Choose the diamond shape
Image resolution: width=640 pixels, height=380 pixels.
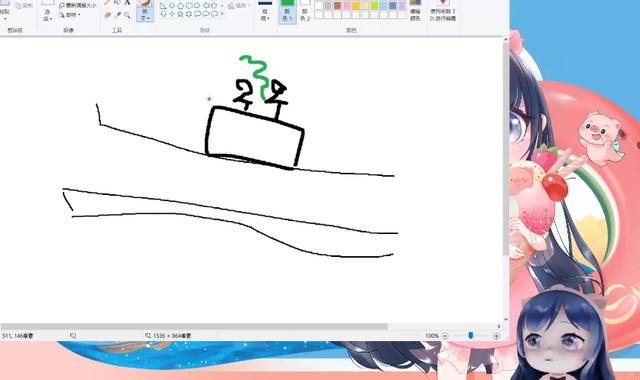(x=172, y=6)
